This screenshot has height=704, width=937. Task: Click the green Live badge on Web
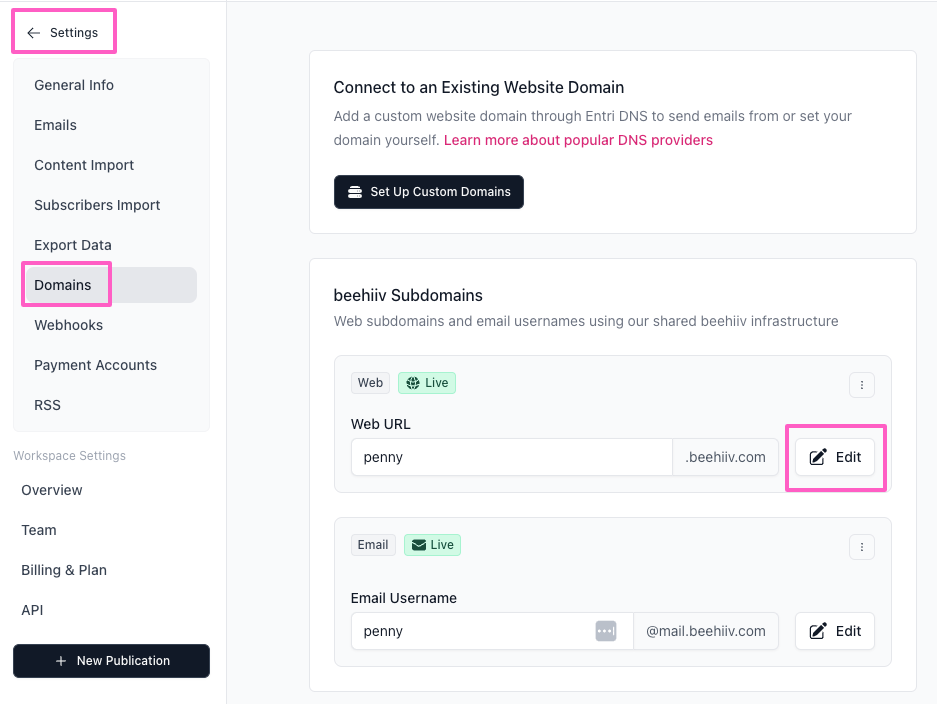coord(426,383)
